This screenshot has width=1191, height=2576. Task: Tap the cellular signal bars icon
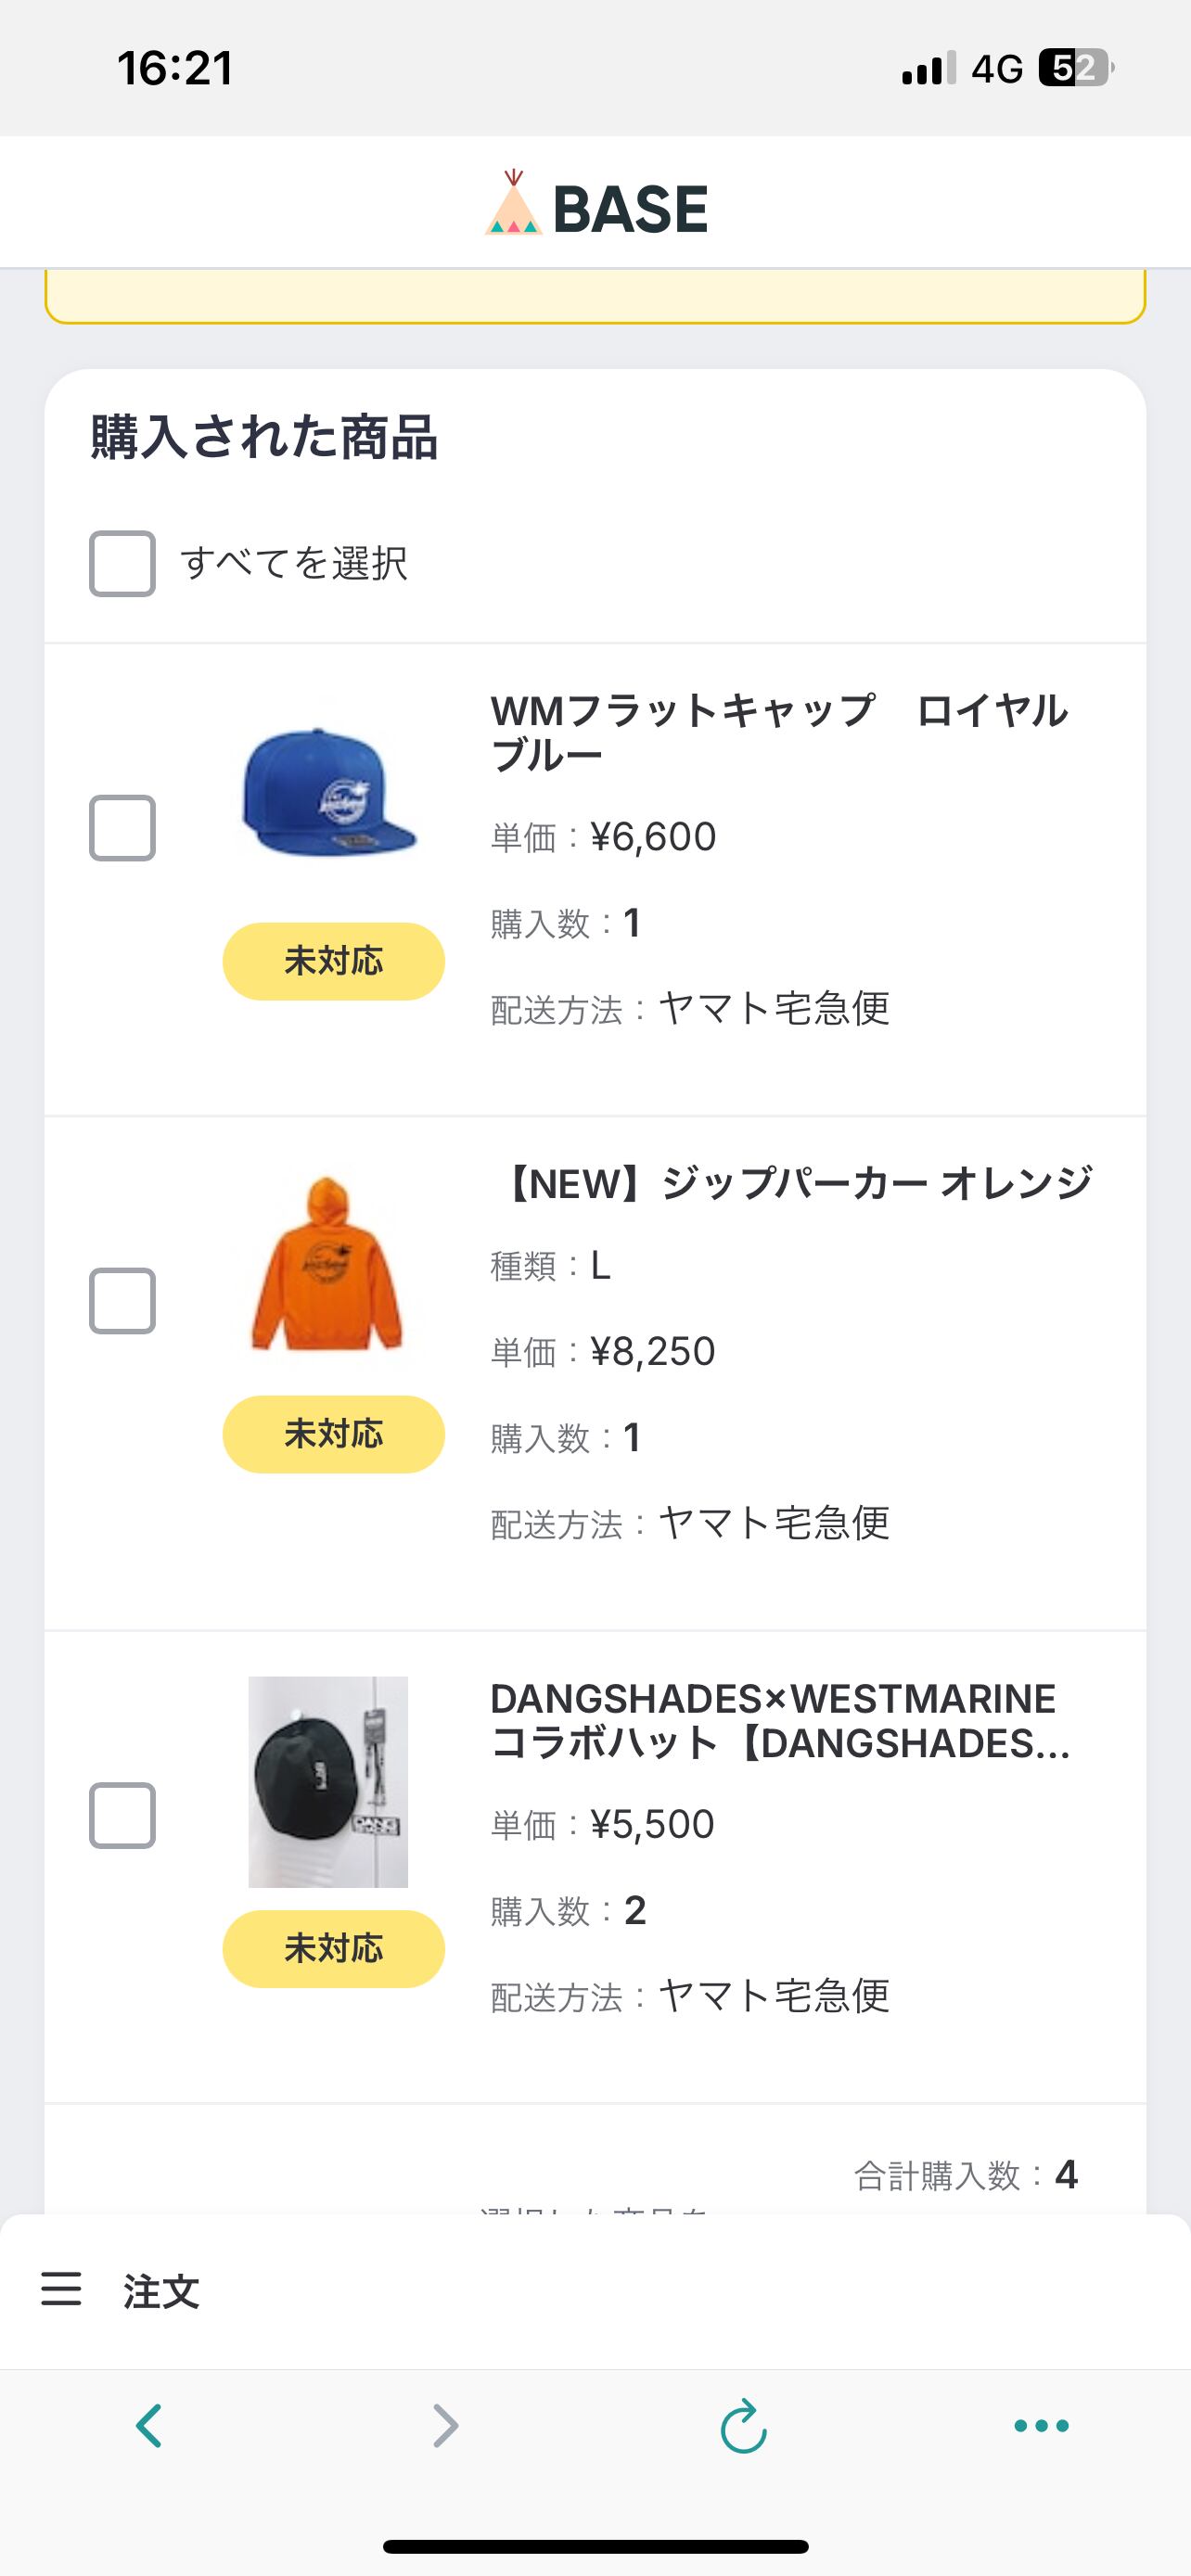tap(927, 68)
